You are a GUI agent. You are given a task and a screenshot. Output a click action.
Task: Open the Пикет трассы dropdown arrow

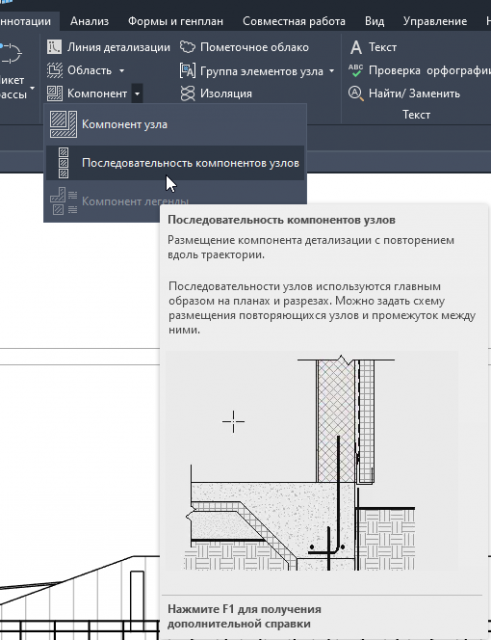pyautogui.click(x=32, y=88)
